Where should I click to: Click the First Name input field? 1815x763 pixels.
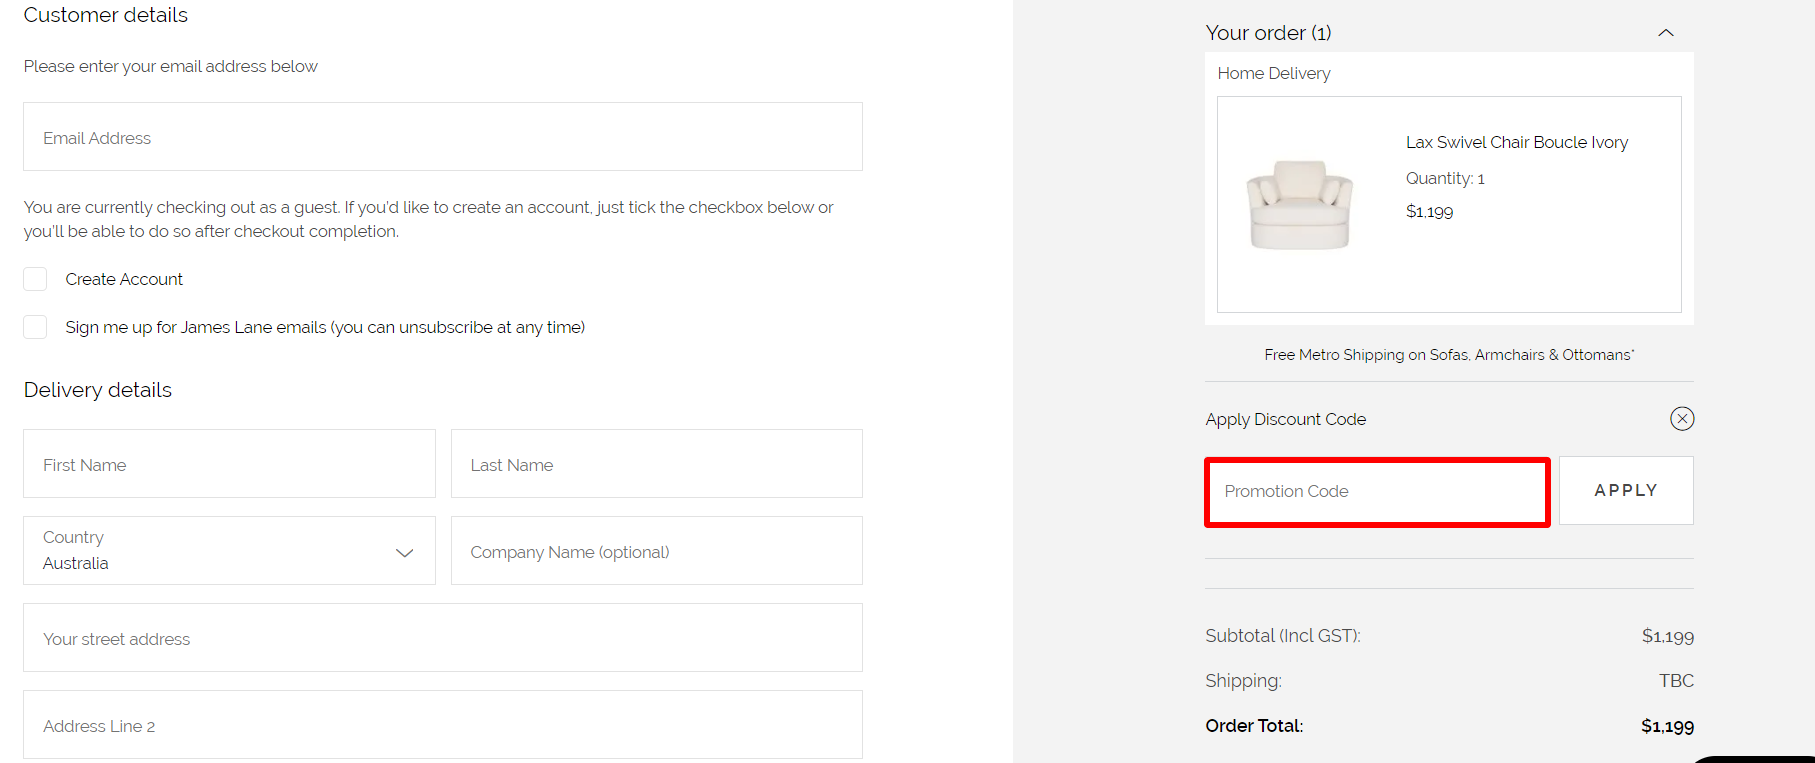pos(229,463)
